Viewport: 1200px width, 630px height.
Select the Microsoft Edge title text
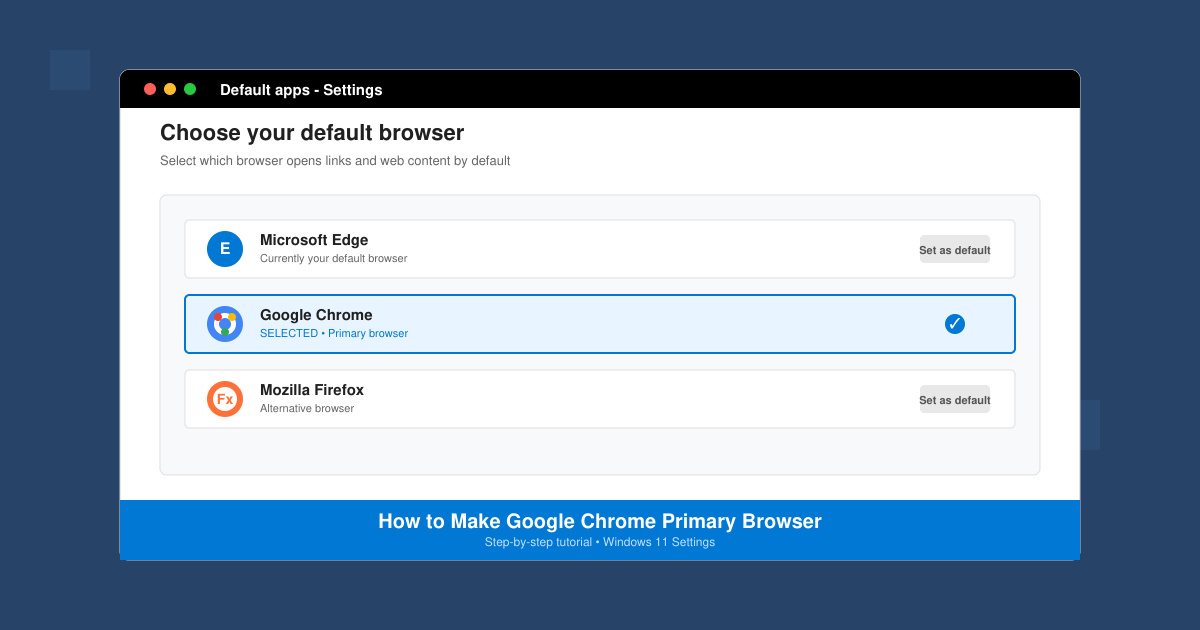coord(314,240)
